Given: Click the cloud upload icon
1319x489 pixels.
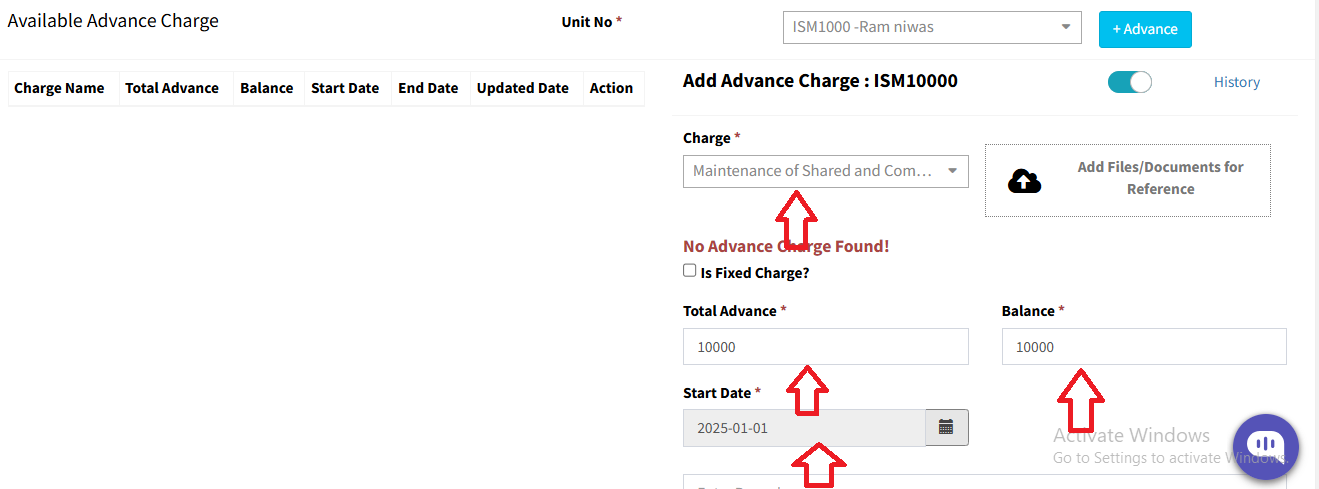Looking at the screenshot, I should point(1024,181).
